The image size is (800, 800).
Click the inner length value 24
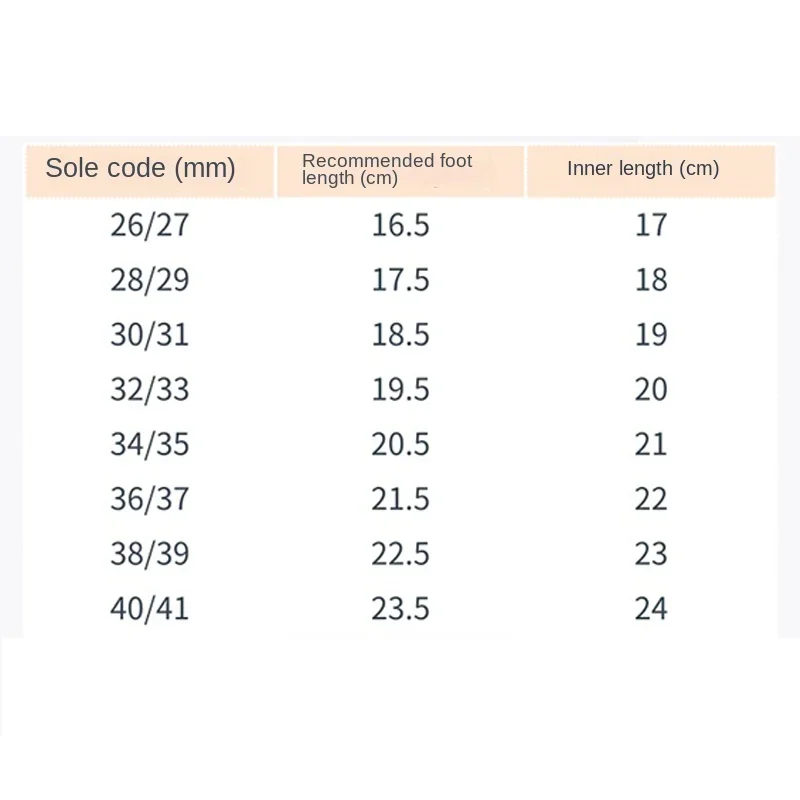click(651, 609)
